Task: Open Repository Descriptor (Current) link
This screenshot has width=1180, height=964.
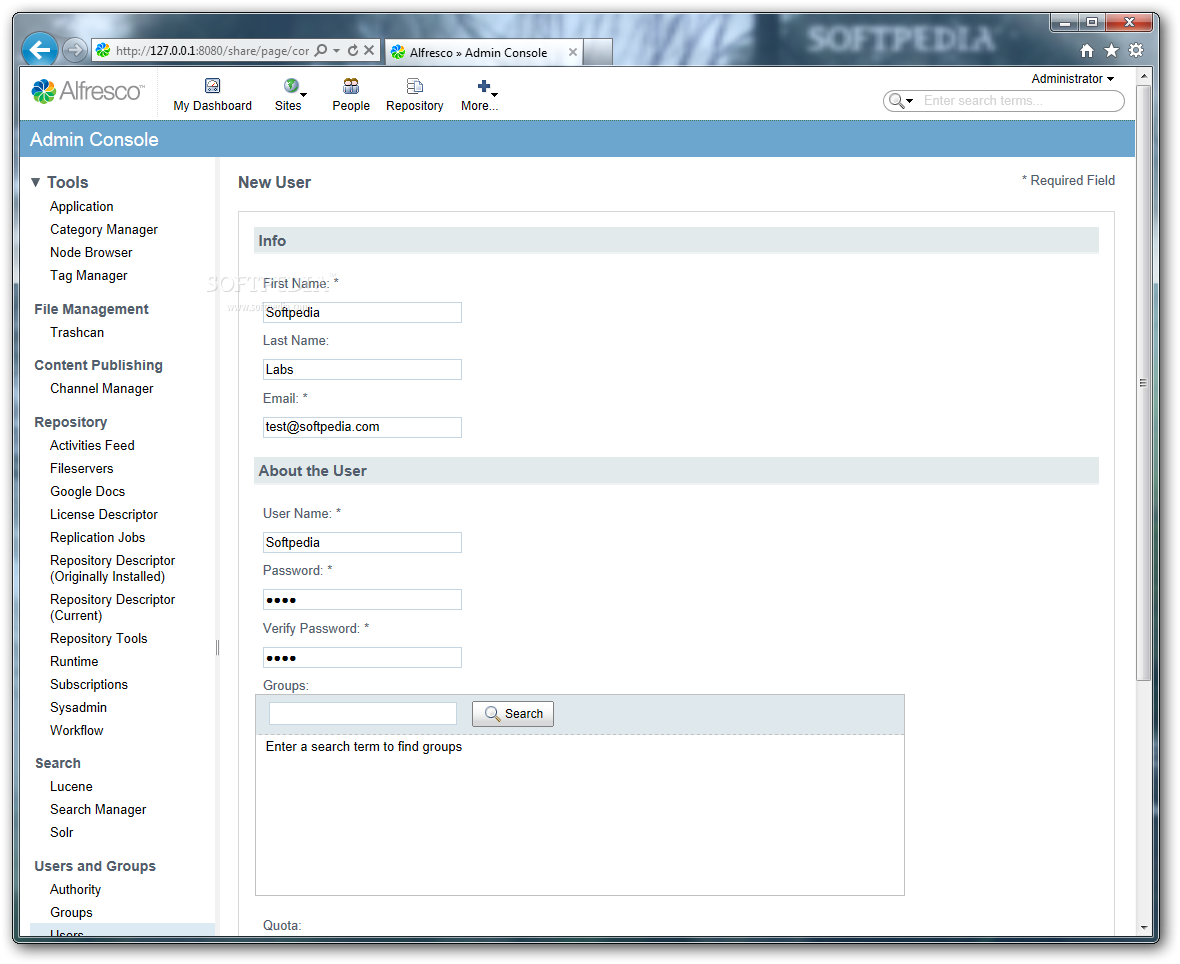Action: (112, 607)
